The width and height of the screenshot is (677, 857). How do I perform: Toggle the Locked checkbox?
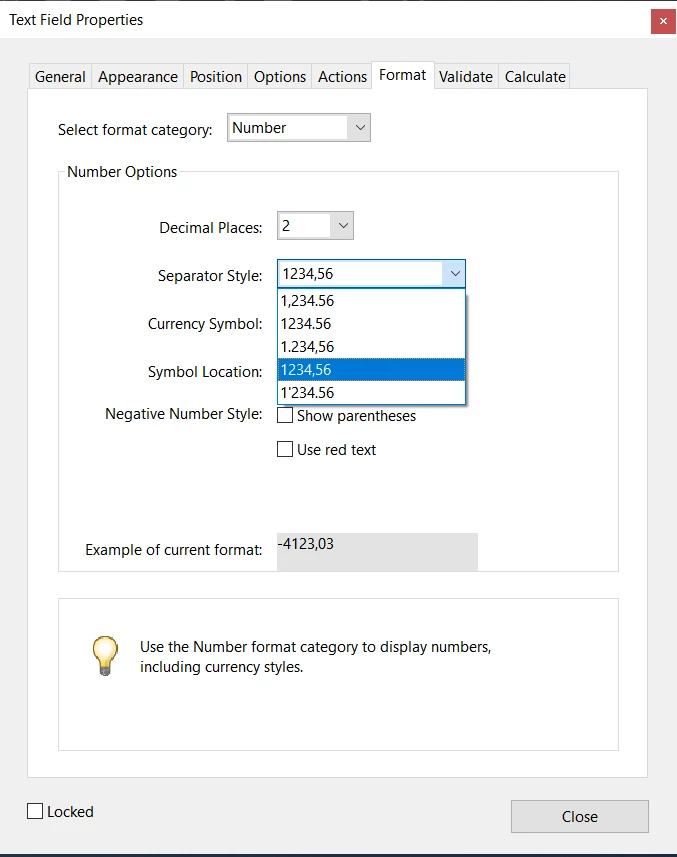tap(35, 811)
